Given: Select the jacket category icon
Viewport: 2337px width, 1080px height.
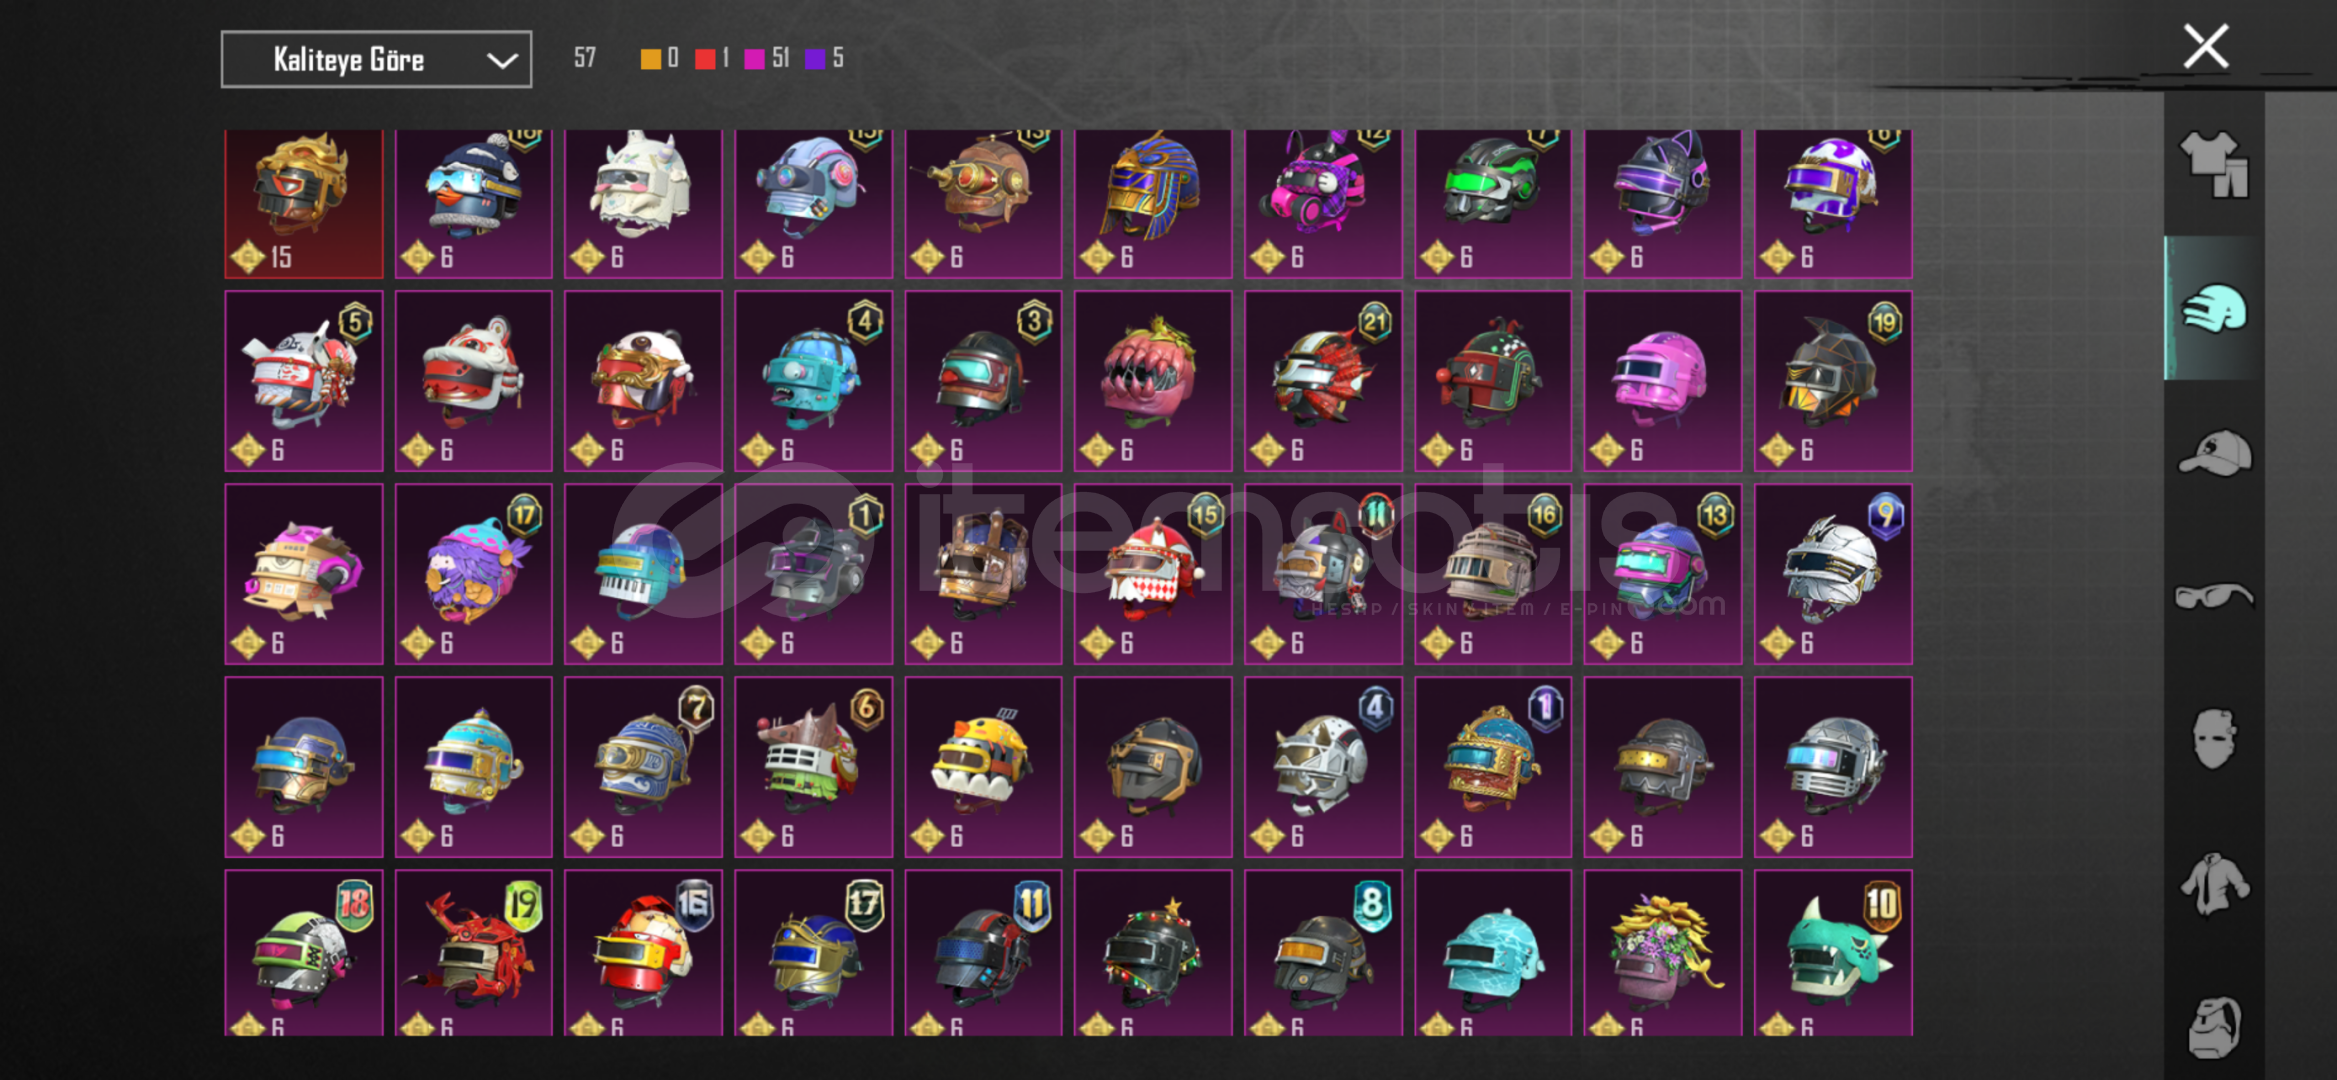Looking at the screenshot, I should [x=2214, y=884].
